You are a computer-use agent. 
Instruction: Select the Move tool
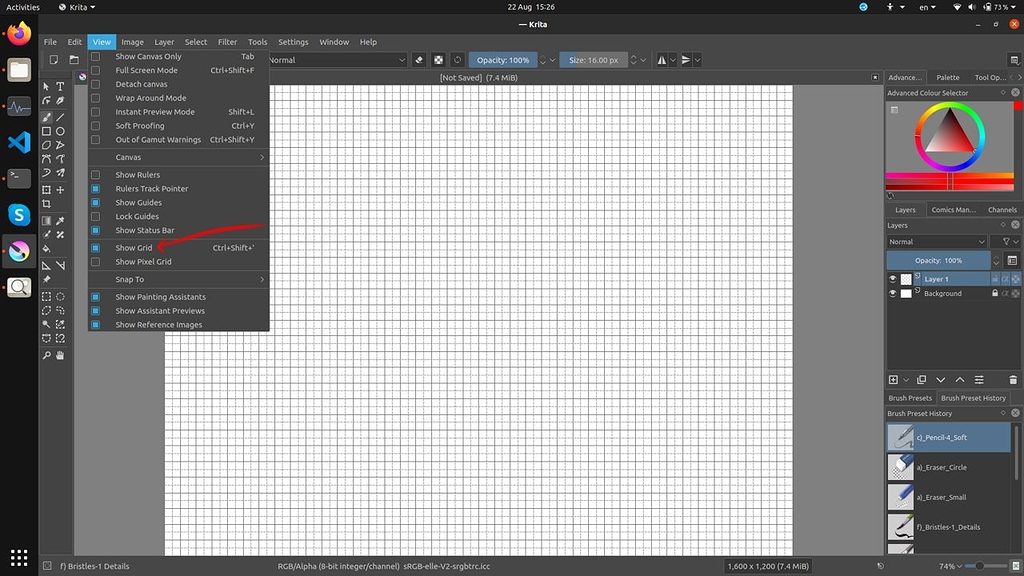coord(60,190)
